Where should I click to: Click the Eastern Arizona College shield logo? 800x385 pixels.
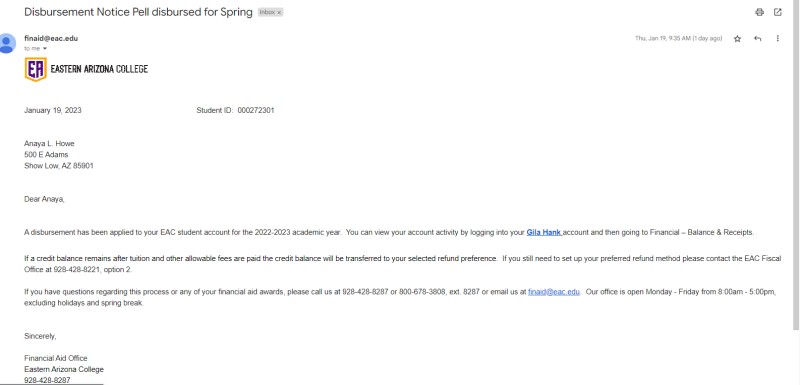tap(36, 69)
